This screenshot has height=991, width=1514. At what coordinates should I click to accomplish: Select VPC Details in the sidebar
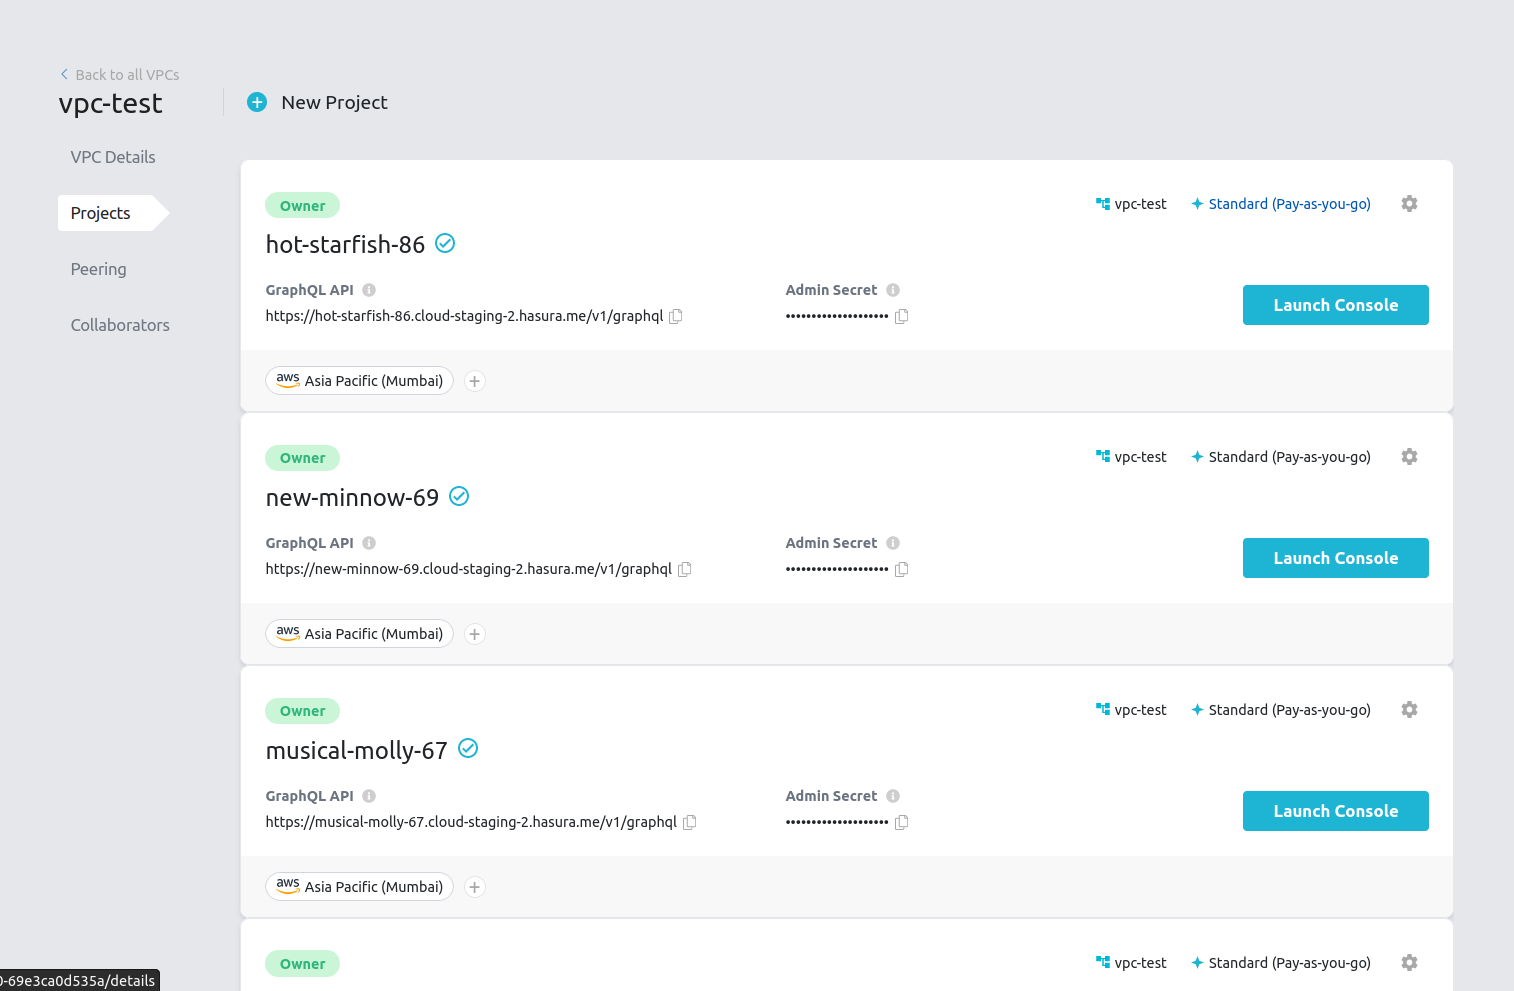coord(113,157)
